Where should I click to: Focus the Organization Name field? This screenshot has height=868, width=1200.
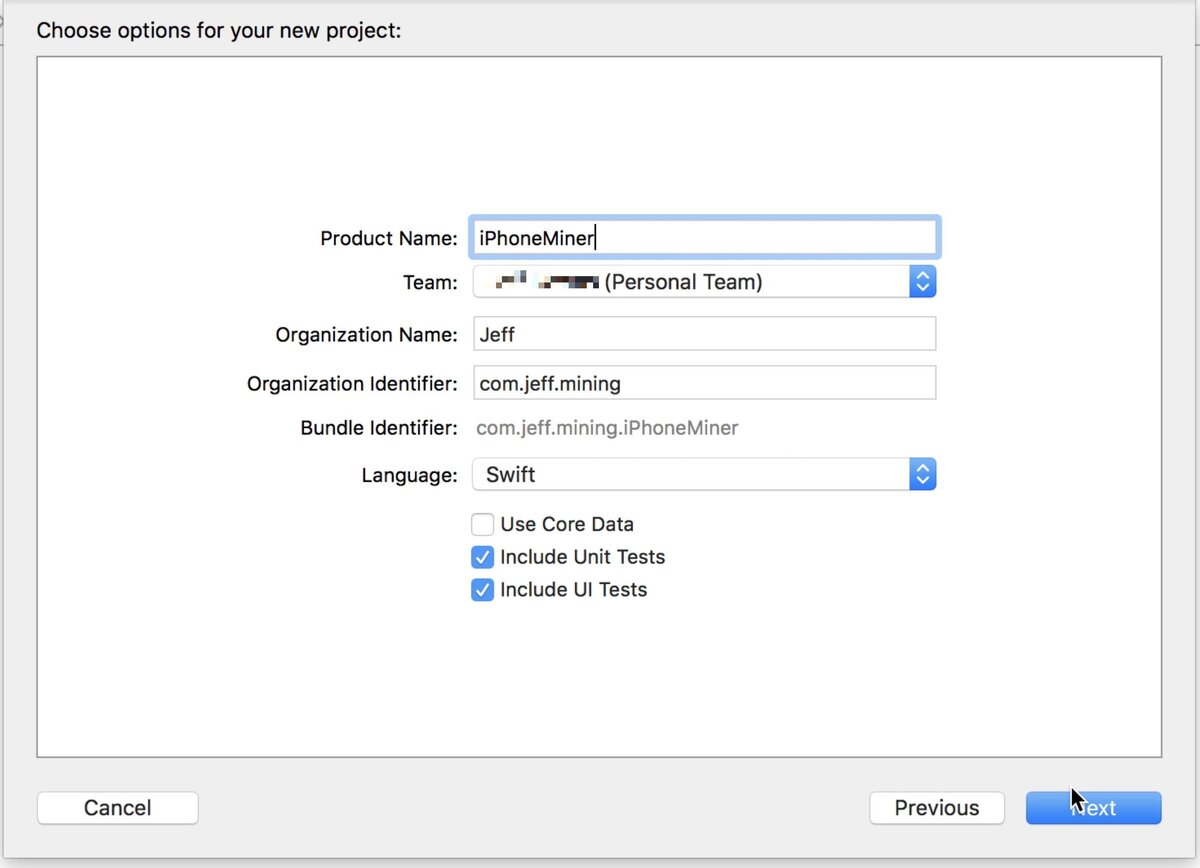(704, 334)
